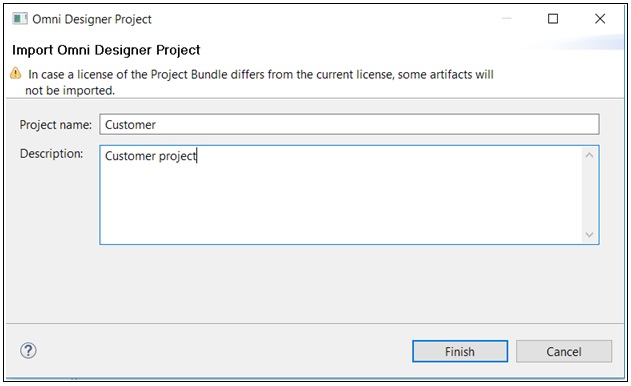
Task: Click the license warning message text
Action: (x=260, y=82)
